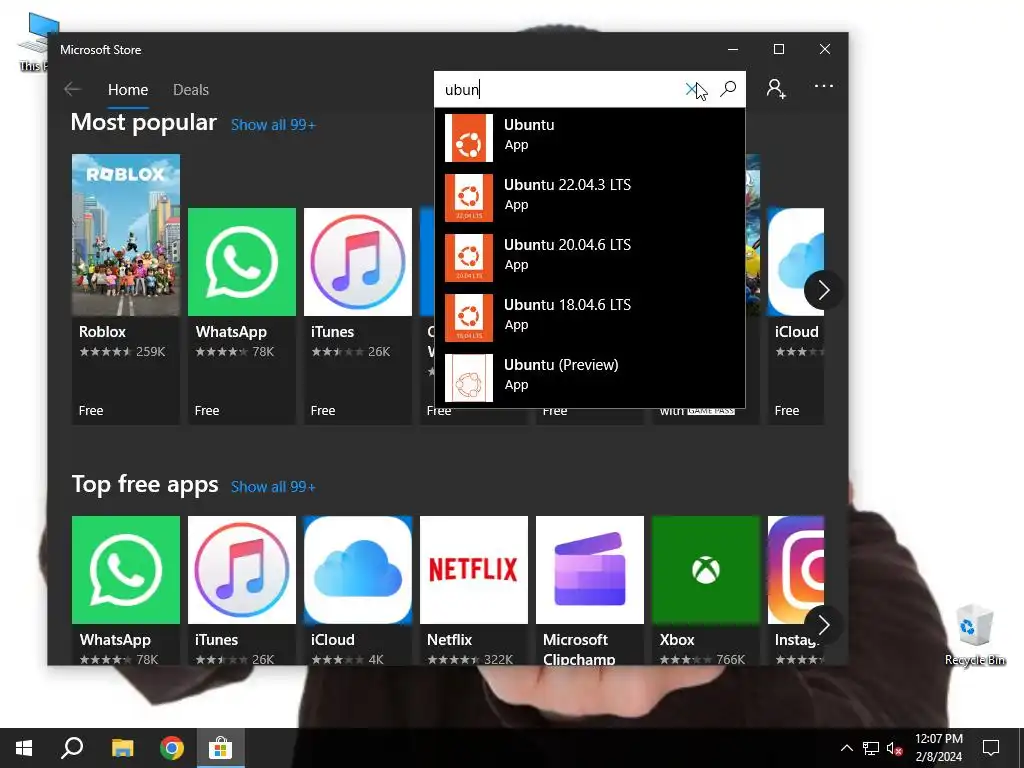Image resolution: width=1024 pixels, height=768 pixels.
Task: Select the Ubuntu app suggestion
Action: (590, 138)
